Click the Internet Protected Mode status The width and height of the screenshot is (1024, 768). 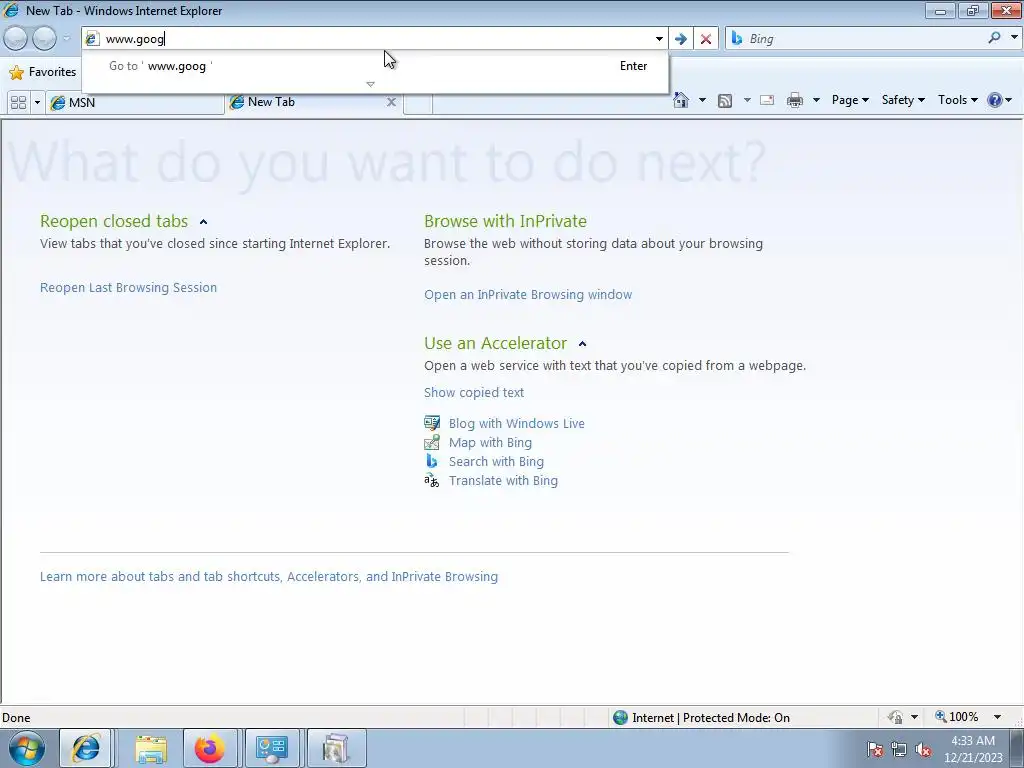[701, 718]
